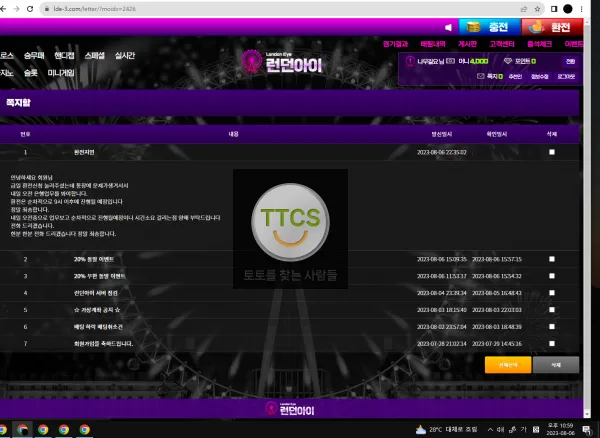Click the 런던아이 ferris wheel logo
The image size is (600, 438).
click(282, 62)
